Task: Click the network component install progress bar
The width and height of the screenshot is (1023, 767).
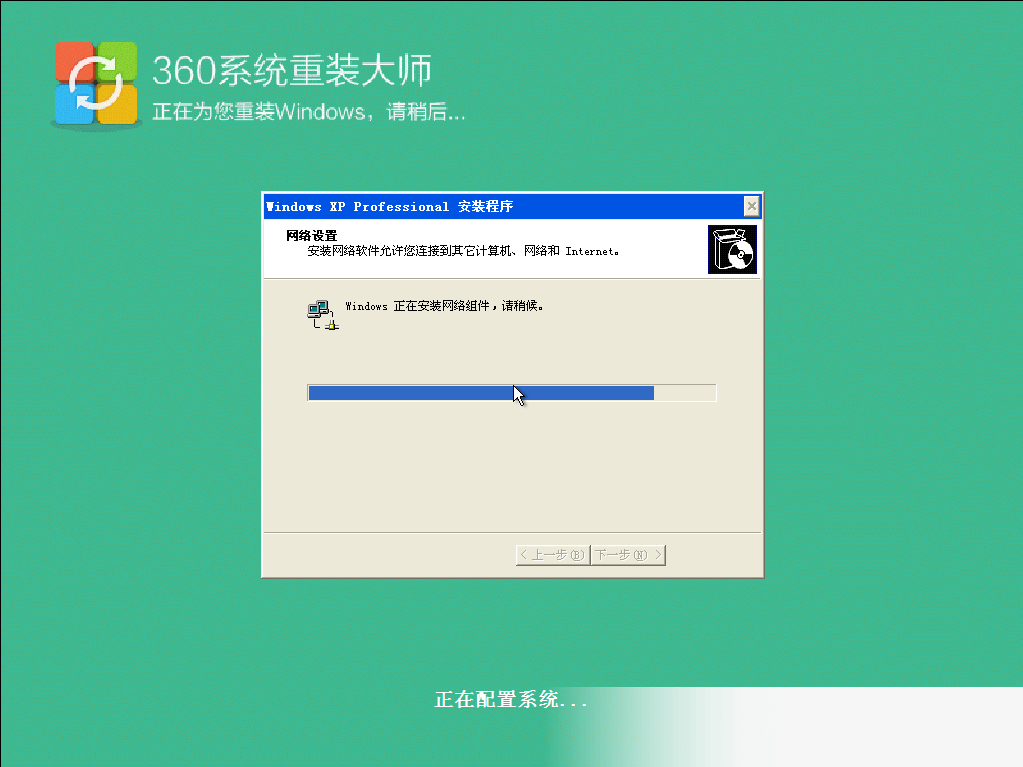Action: point(512,393)
